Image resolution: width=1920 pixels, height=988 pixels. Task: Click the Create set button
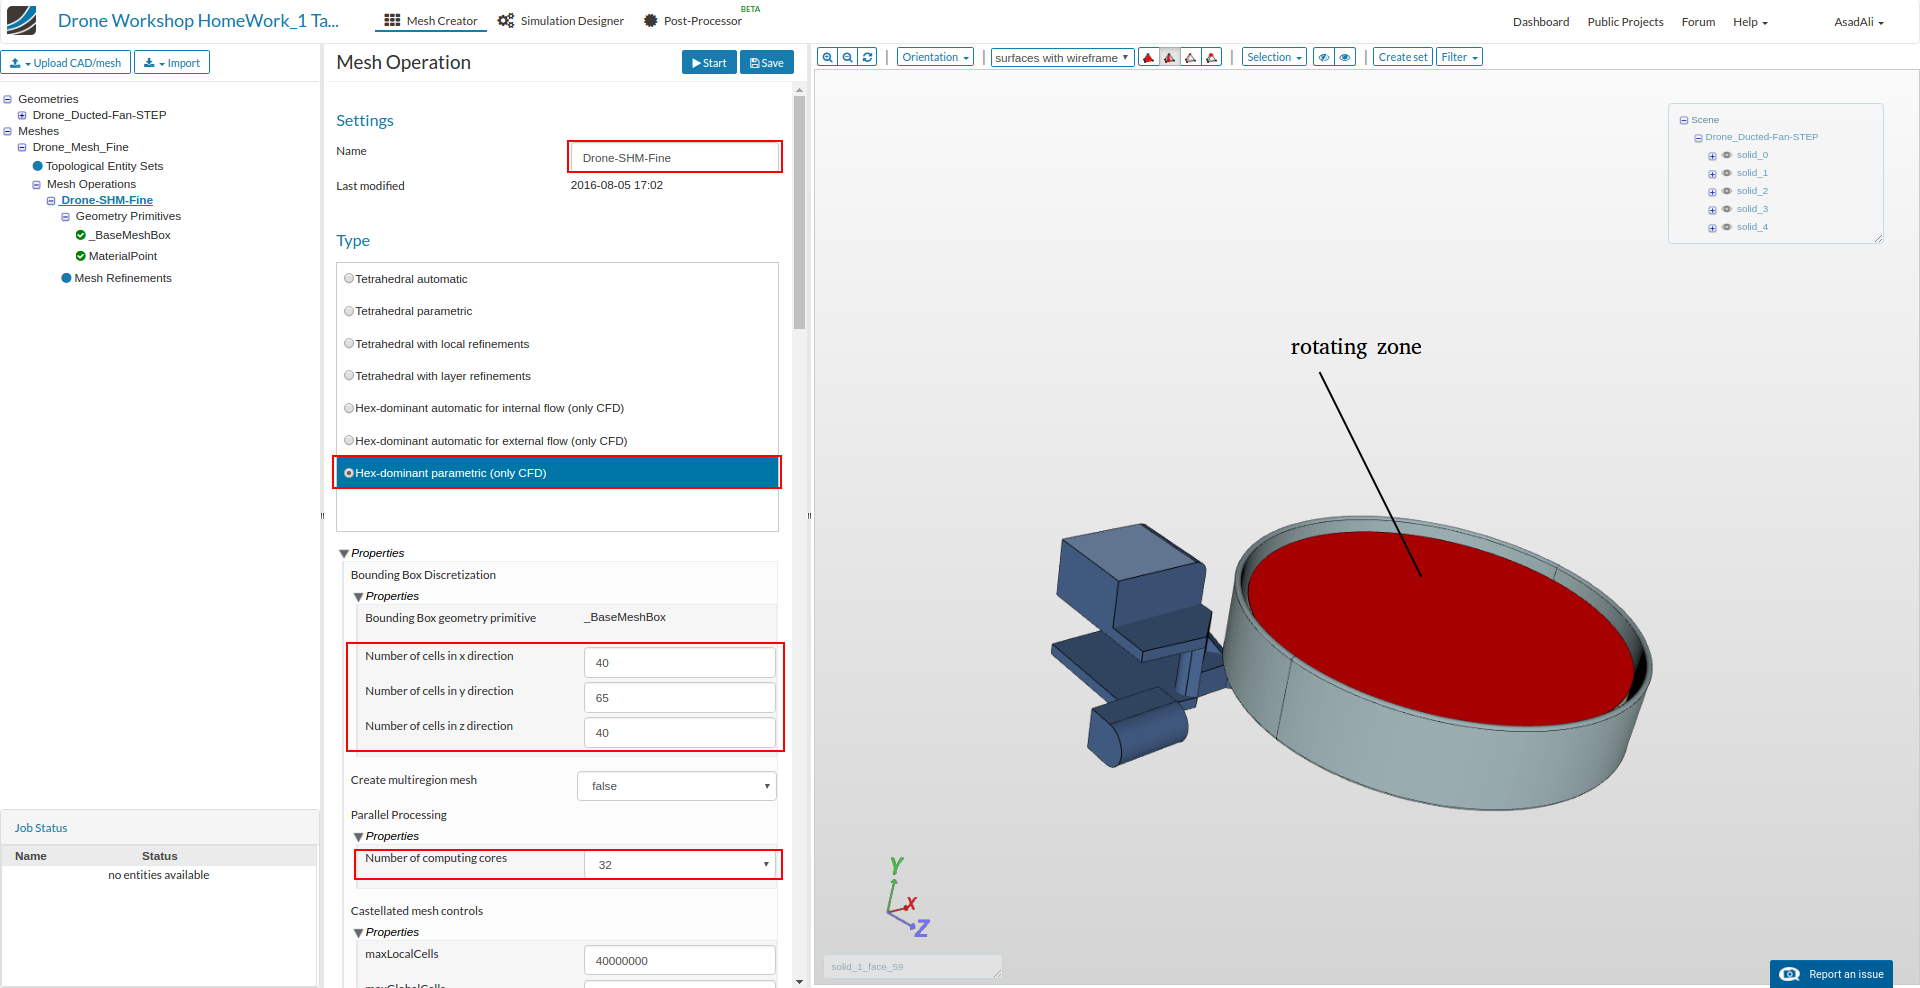[x=1402, y=57]
